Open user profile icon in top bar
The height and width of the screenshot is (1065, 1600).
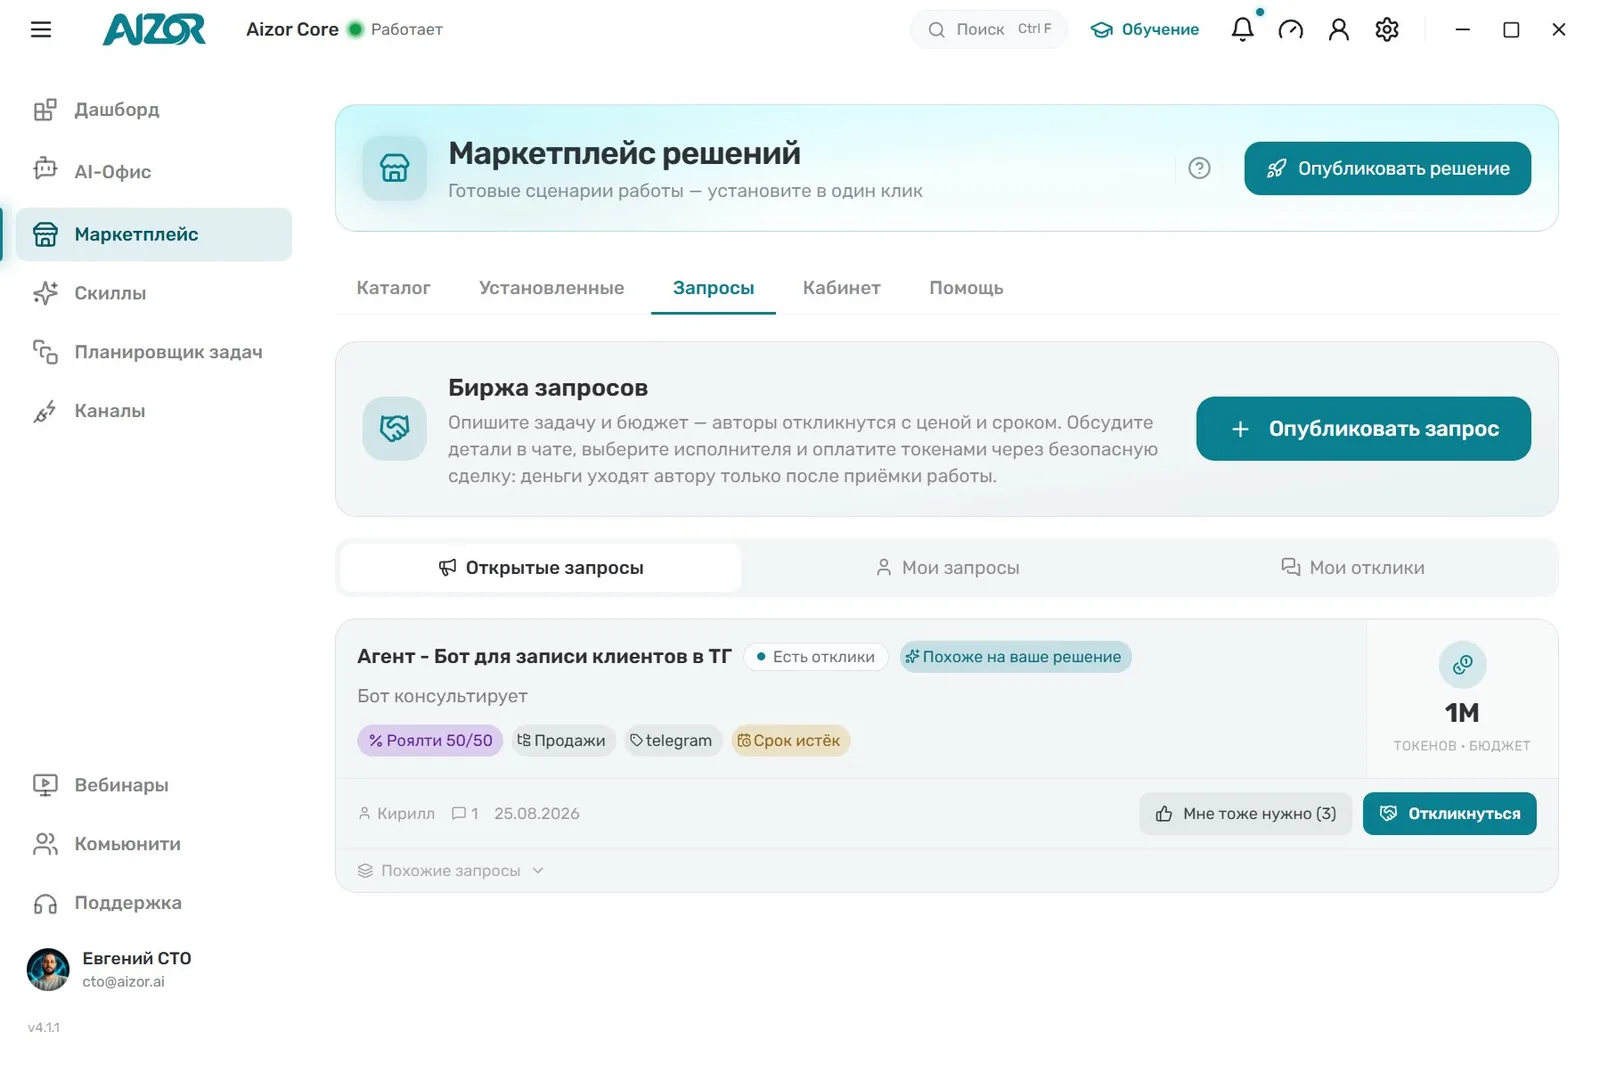tap(1339, 30)
